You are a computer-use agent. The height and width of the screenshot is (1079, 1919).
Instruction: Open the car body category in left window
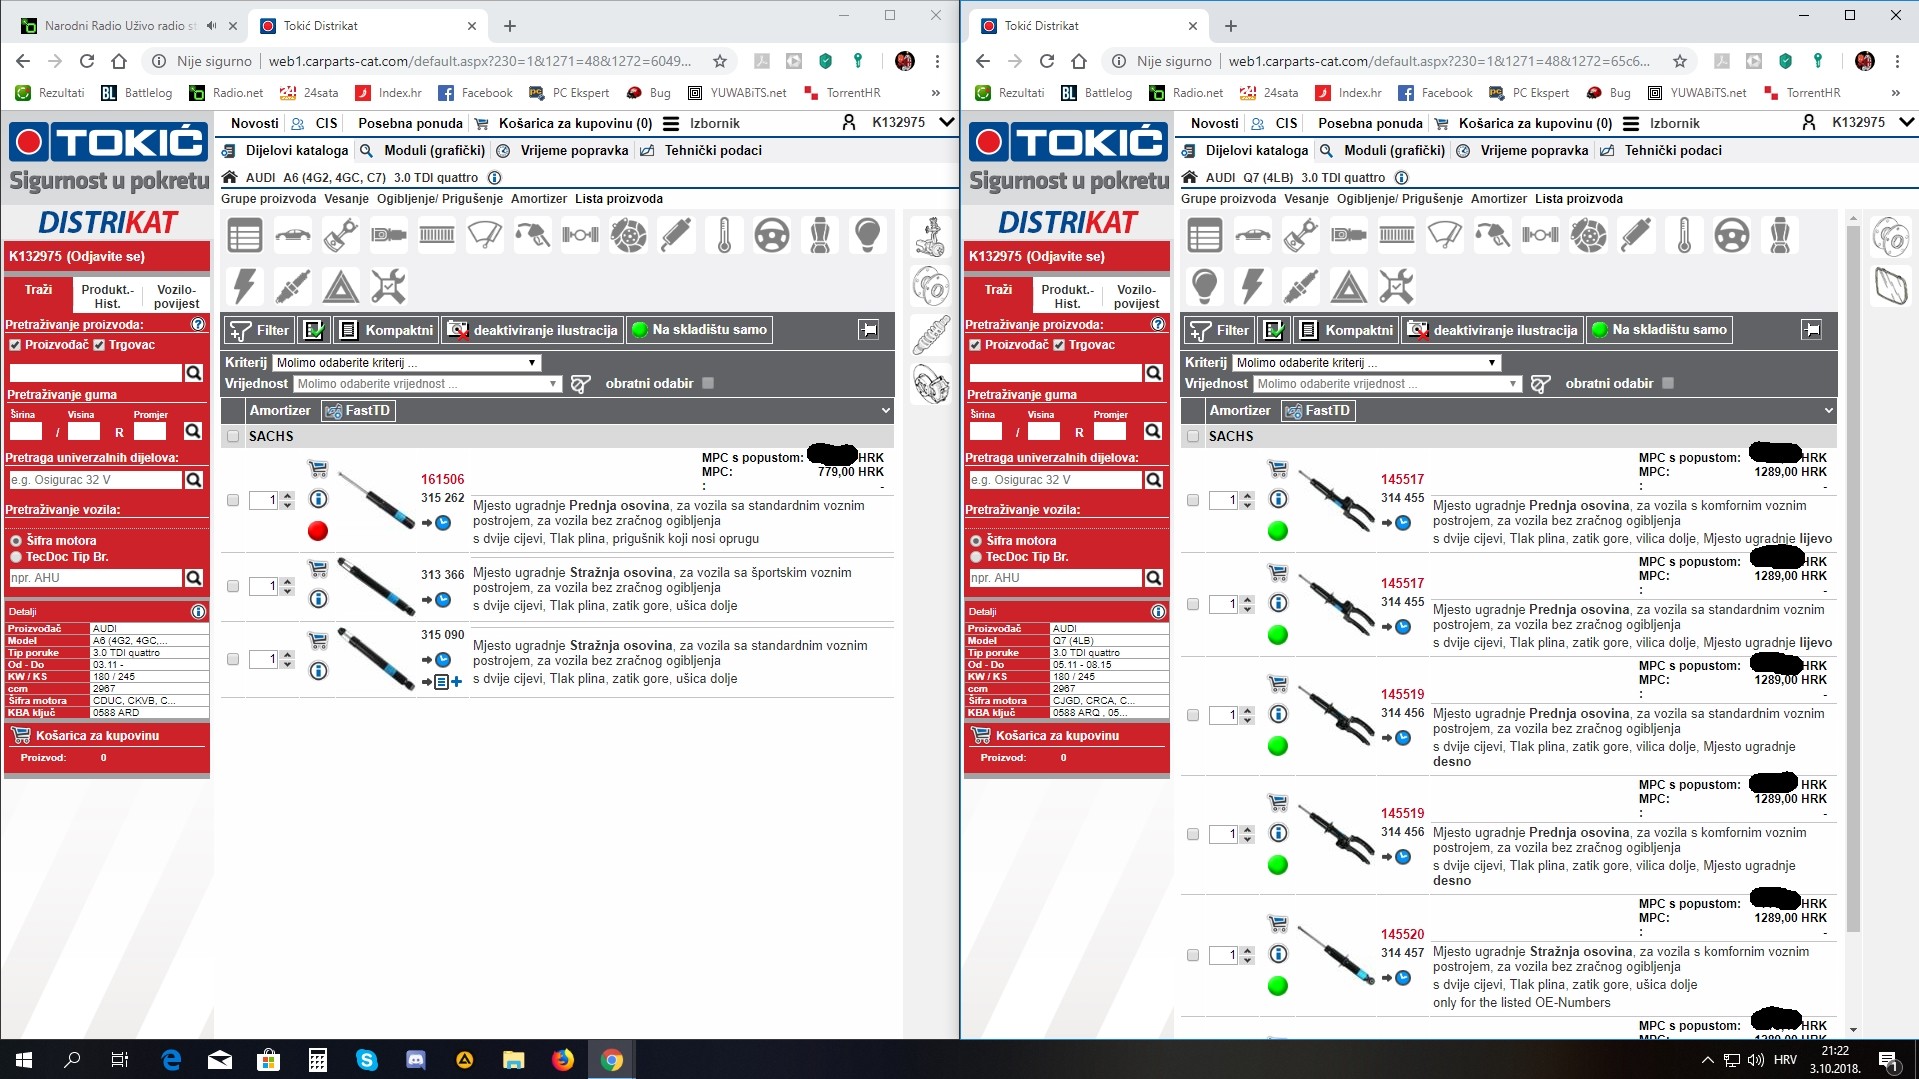[292, 236]
